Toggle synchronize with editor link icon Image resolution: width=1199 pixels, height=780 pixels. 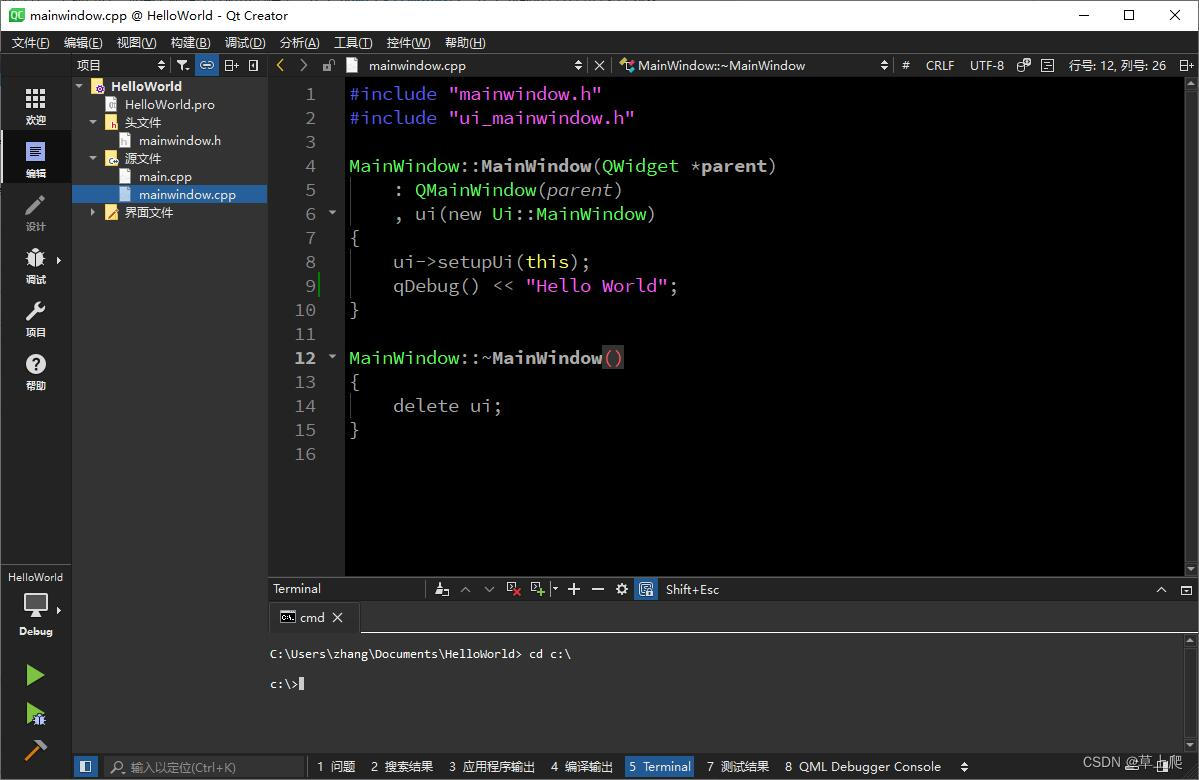[x=206, y=65]
